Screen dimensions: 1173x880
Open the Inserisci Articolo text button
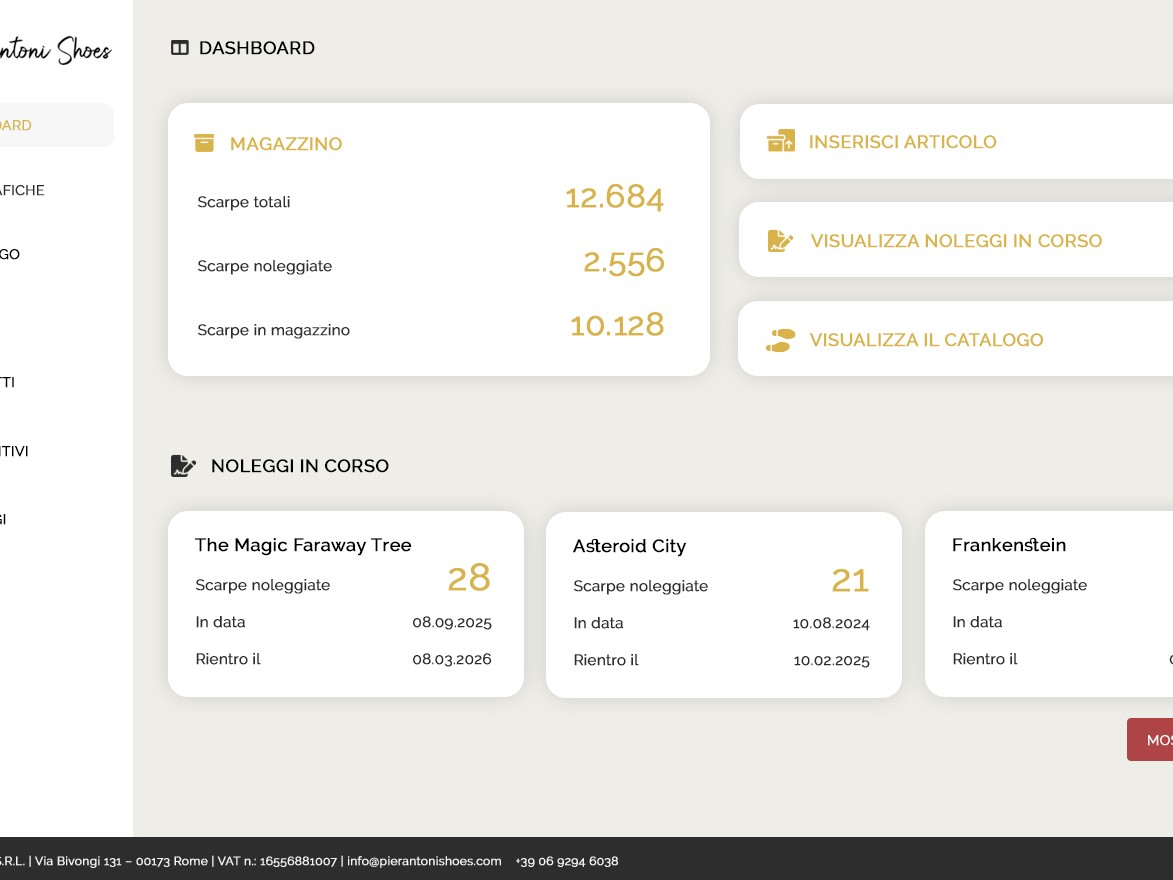click(902, 142)
